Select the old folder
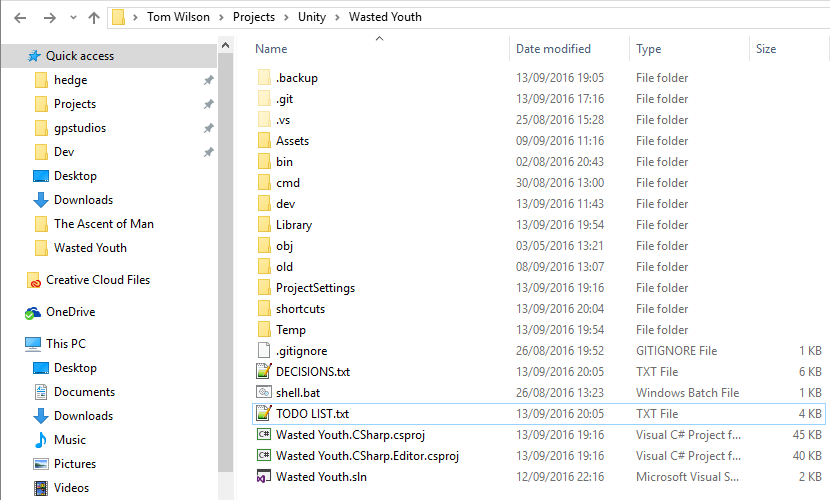The width and height of the screenshot is (830, 500). click(x=284, y=267)
